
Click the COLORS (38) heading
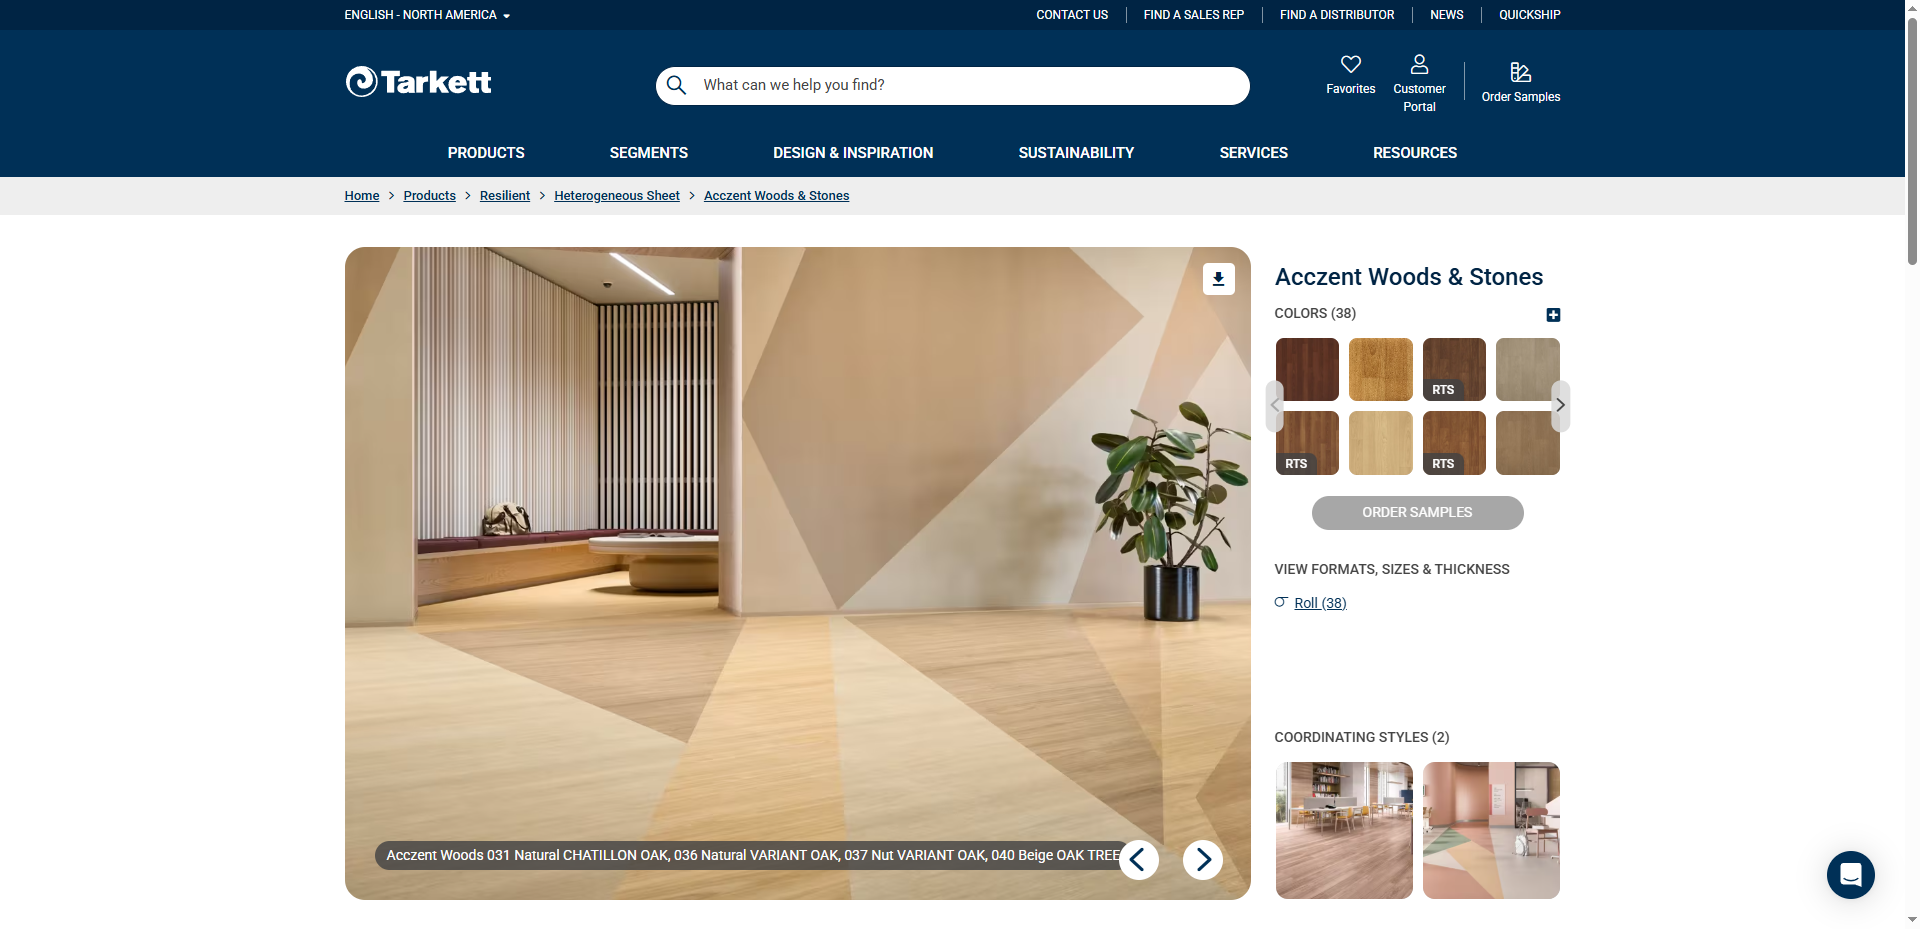1315,313
